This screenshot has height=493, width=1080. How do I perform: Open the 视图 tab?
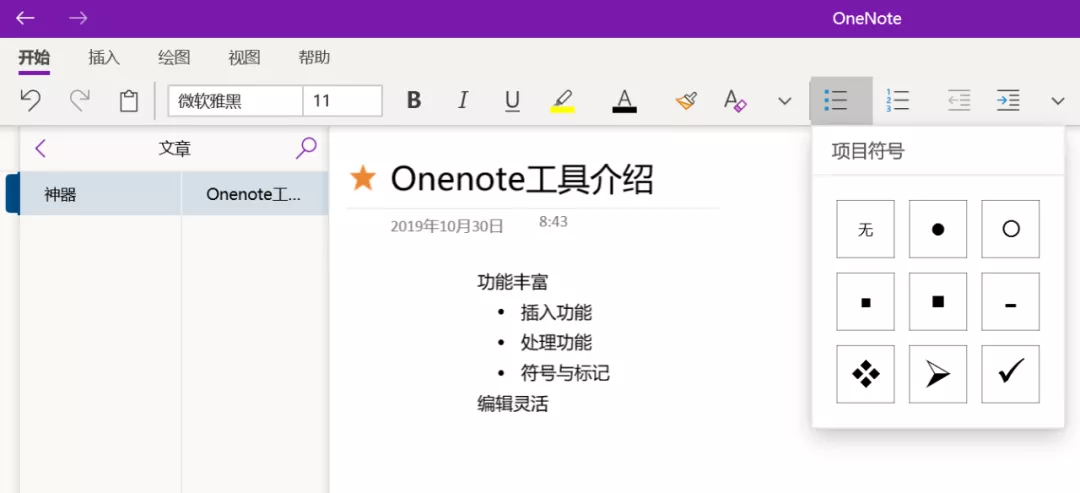click(244, 58)
